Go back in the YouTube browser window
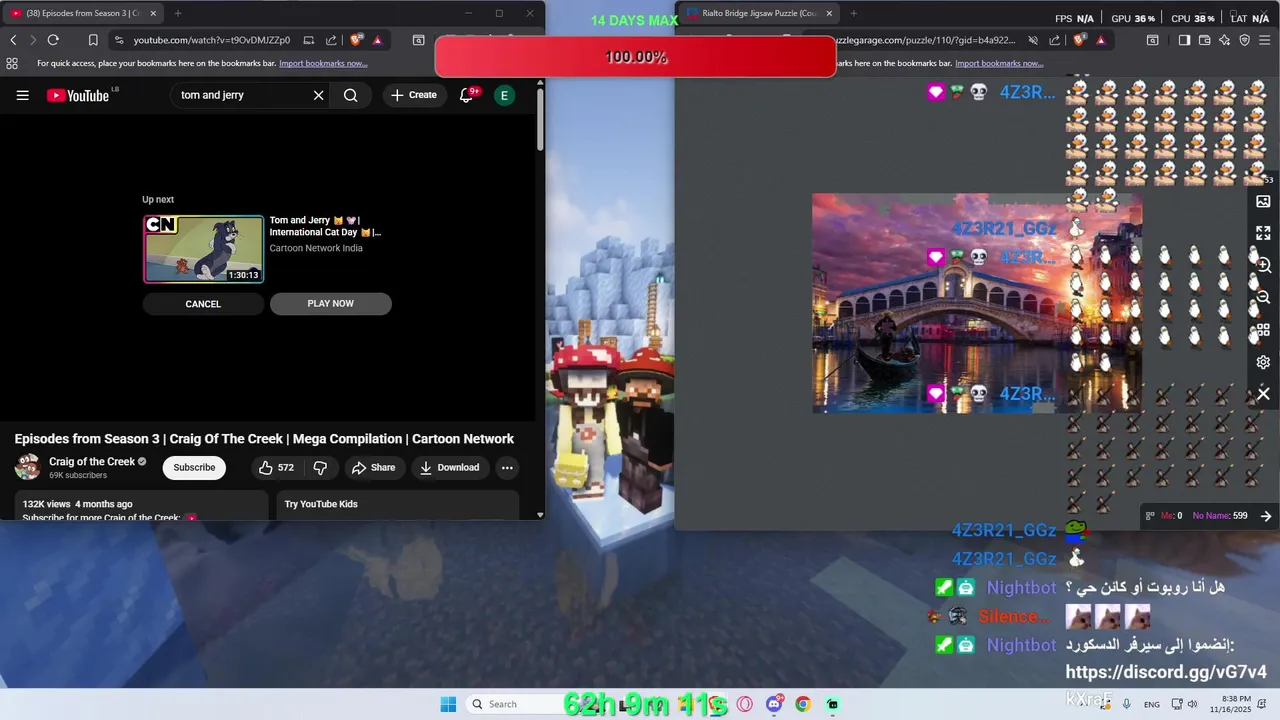 tap(13, 40)
